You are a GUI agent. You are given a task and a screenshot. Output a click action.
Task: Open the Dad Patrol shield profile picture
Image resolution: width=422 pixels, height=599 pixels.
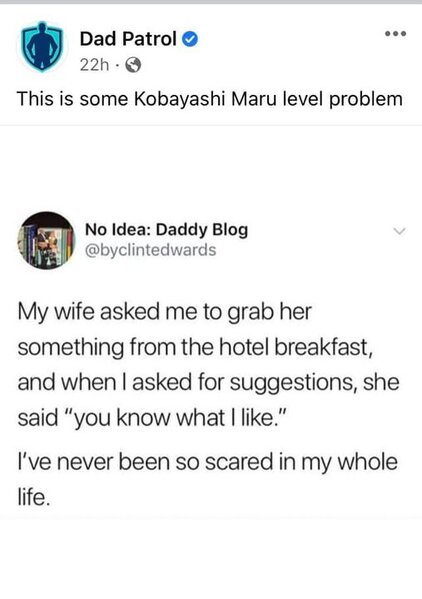point(42,47)
